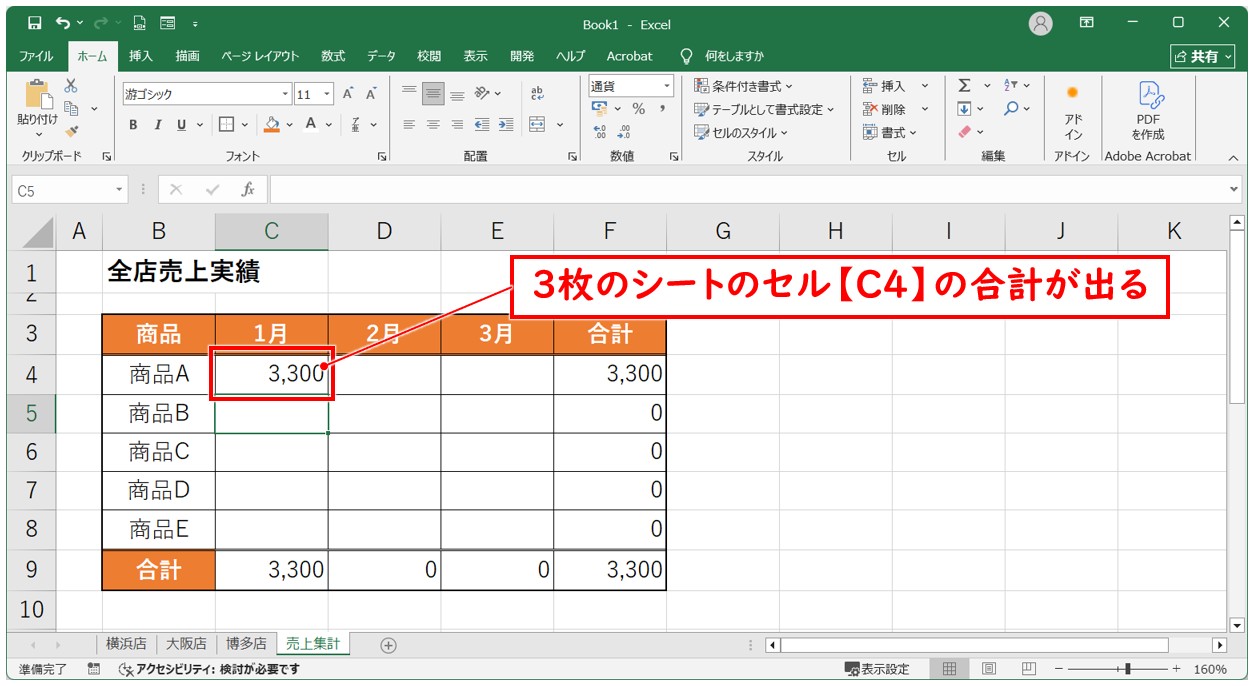Toggle Italic formatting
This screenshot has width=1254, height=686.
point(157,125)
